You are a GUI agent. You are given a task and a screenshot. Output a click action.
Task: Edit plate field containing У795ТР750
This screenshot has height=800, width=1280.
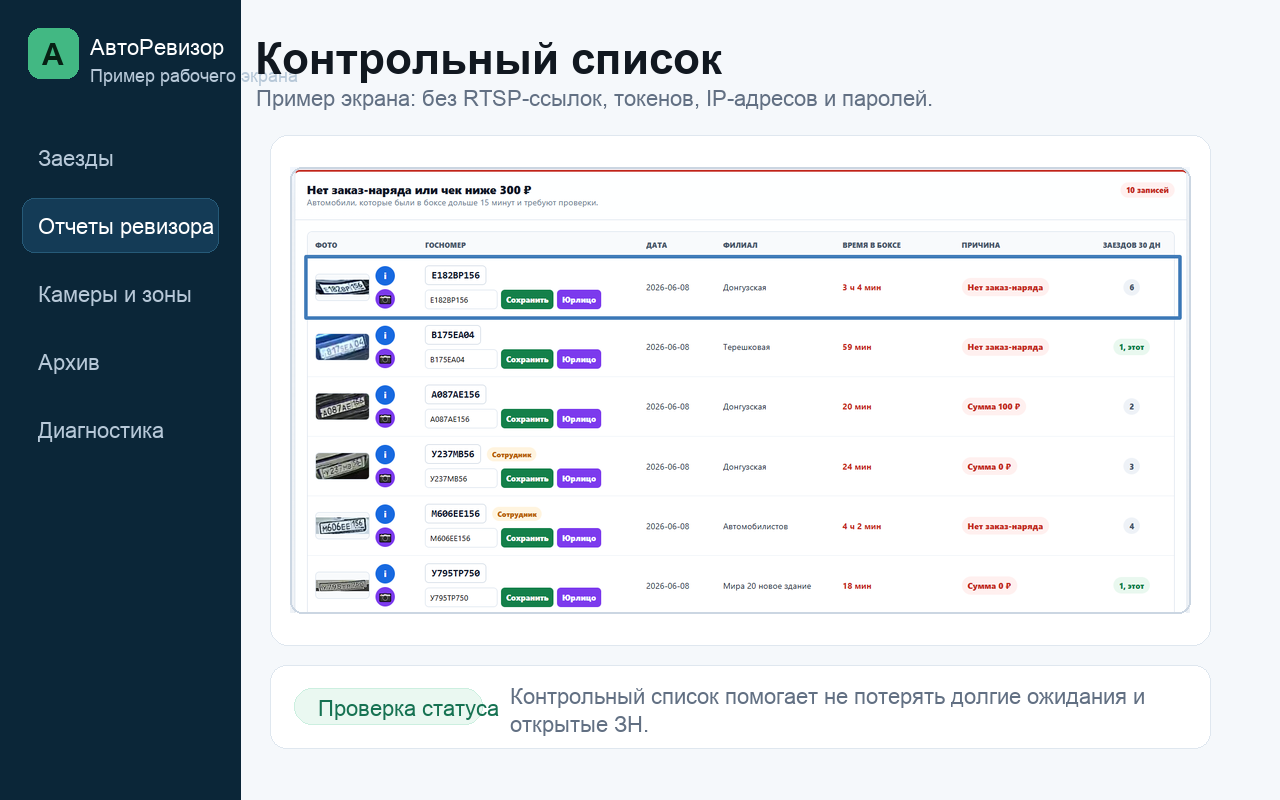pyautogui.click(x=461, y=598)
